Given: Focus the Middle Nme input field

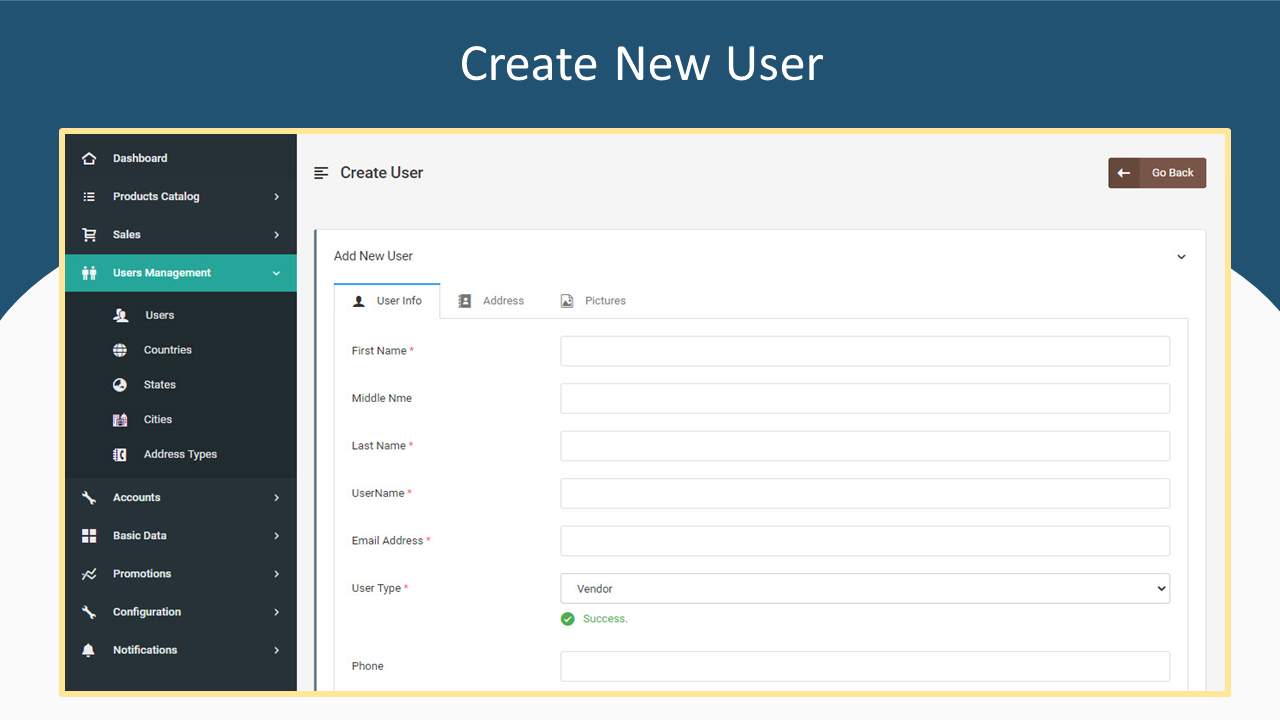Looking at the screenshot, I should (865, 399).
